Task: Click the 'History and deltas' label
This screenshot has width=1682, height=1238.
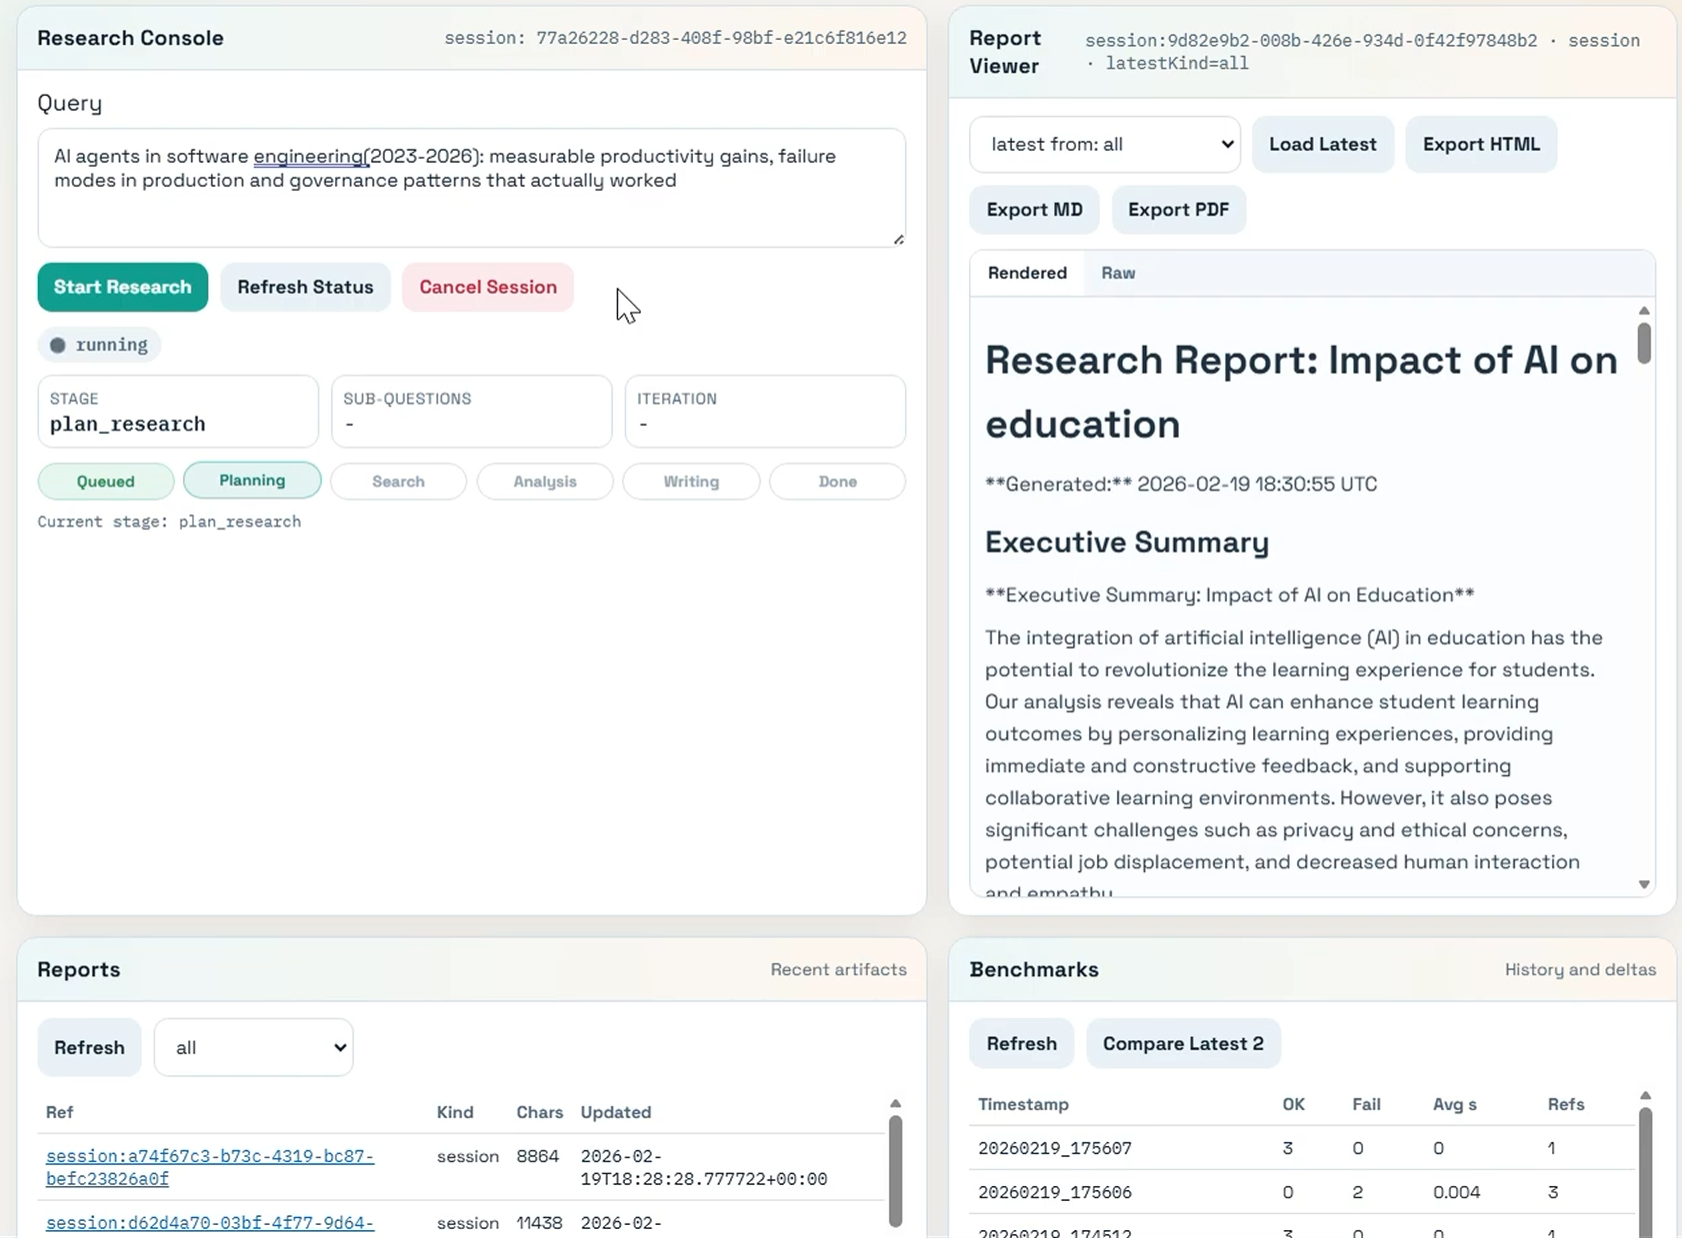Action: tap(1580, 969)
